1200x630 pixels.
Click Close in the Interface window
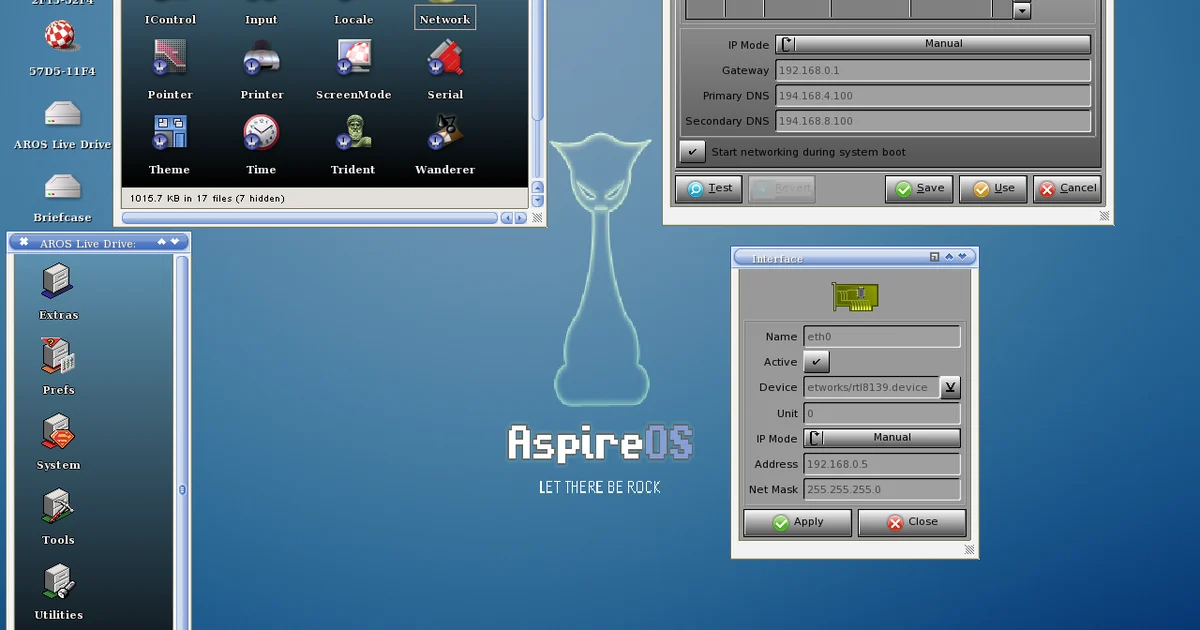(912, 522)
